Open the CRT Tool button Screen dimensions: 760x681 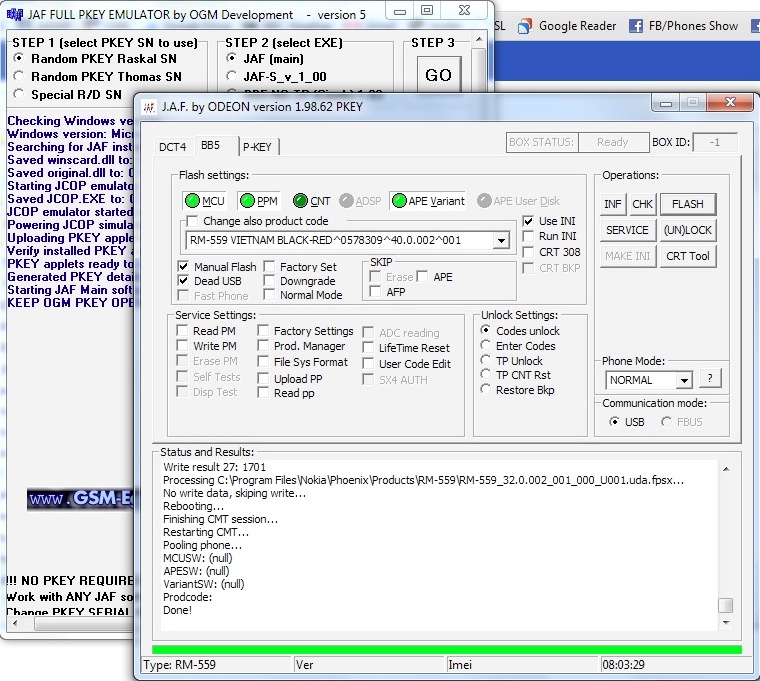(x=688, y=256)
